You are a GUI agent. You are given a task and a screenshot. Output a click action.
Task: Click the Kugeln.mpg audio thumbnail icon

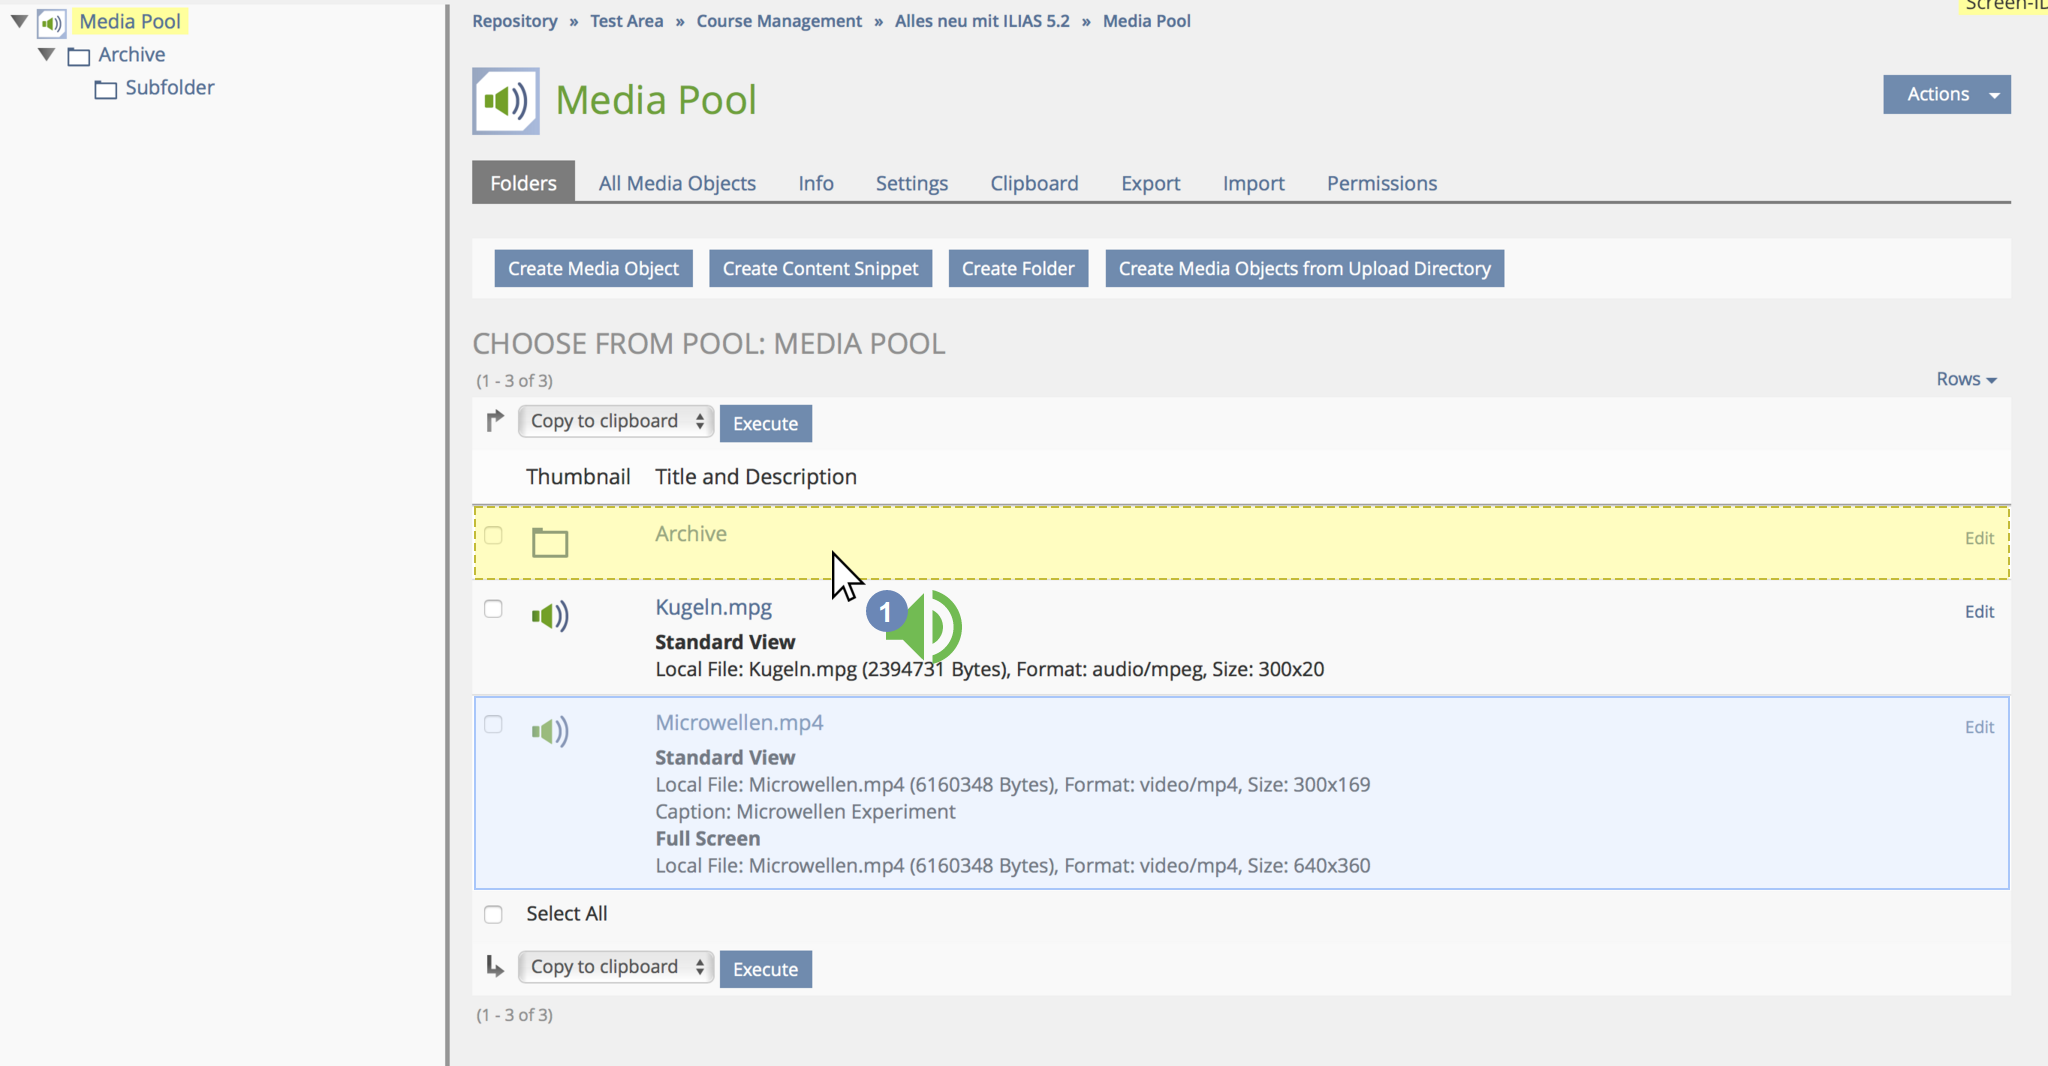tap(550, 616)
